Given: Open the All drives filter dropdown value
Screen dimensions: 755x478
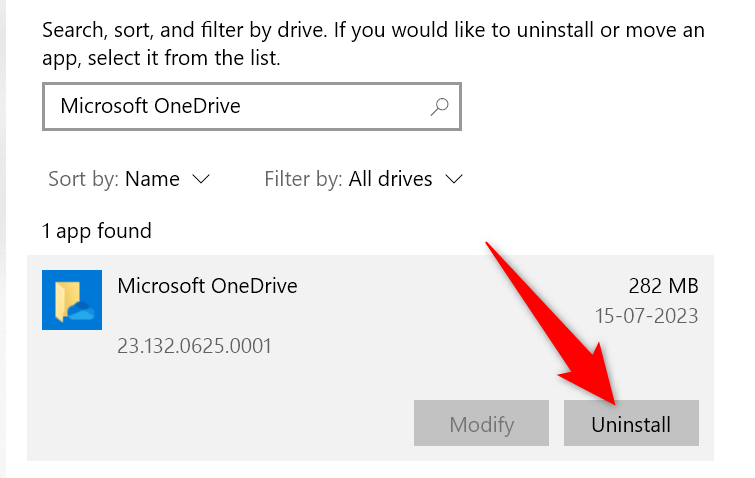Looking at the screenshot, I should point(390,180).
